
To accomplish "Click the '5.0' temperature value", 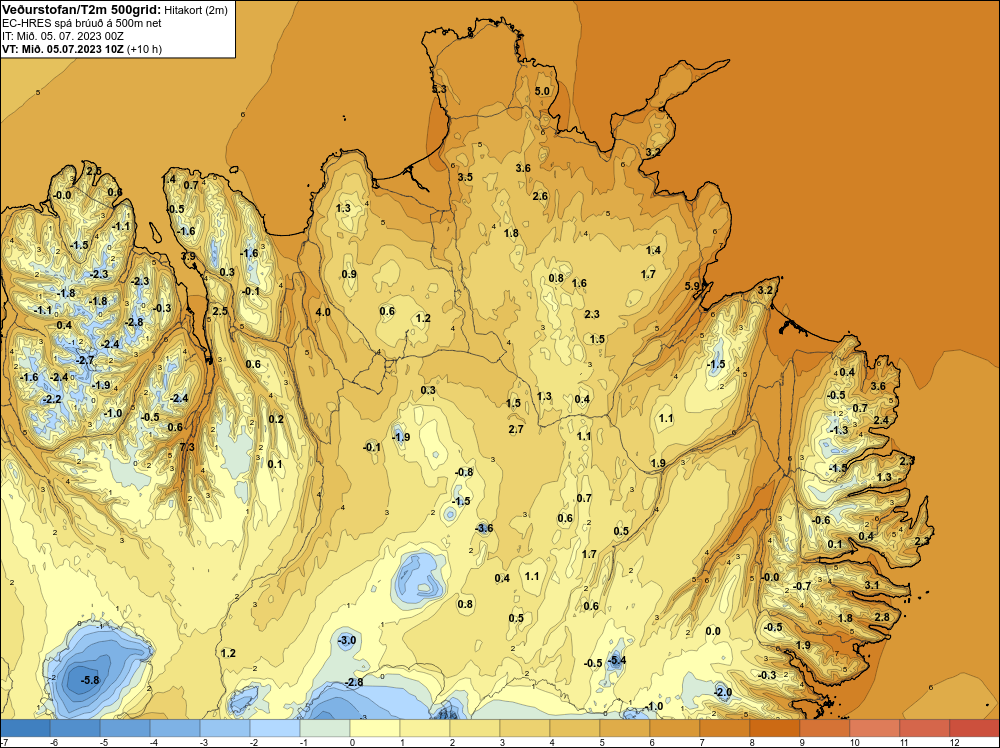I will pyautogui.click(x=541, y=91).
